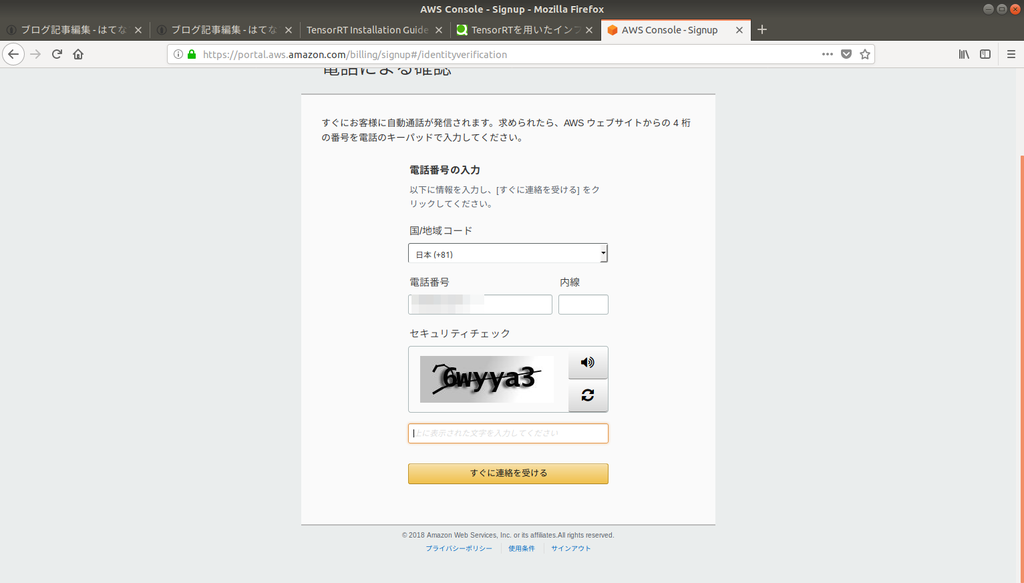Close the TensorRT Installation Guide tab
The height and width of the screenshot is (583, 1024).
click(439, 30)
